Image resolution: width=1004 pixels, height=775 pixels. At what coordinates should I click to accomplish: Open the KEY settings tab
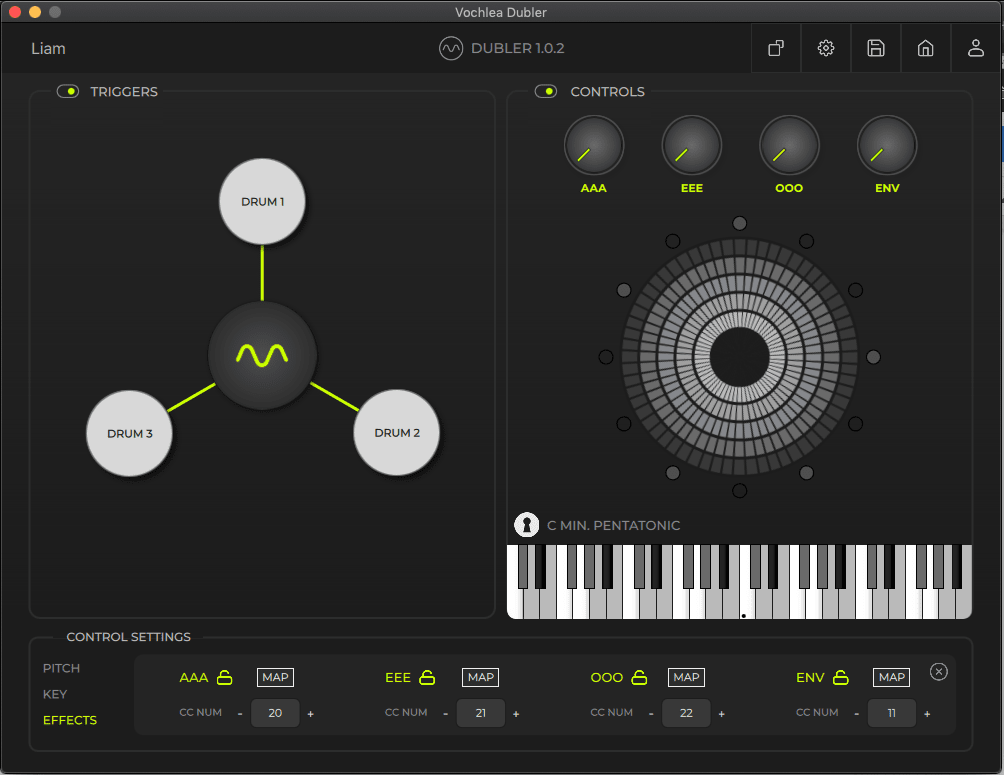tap(55, 694)
